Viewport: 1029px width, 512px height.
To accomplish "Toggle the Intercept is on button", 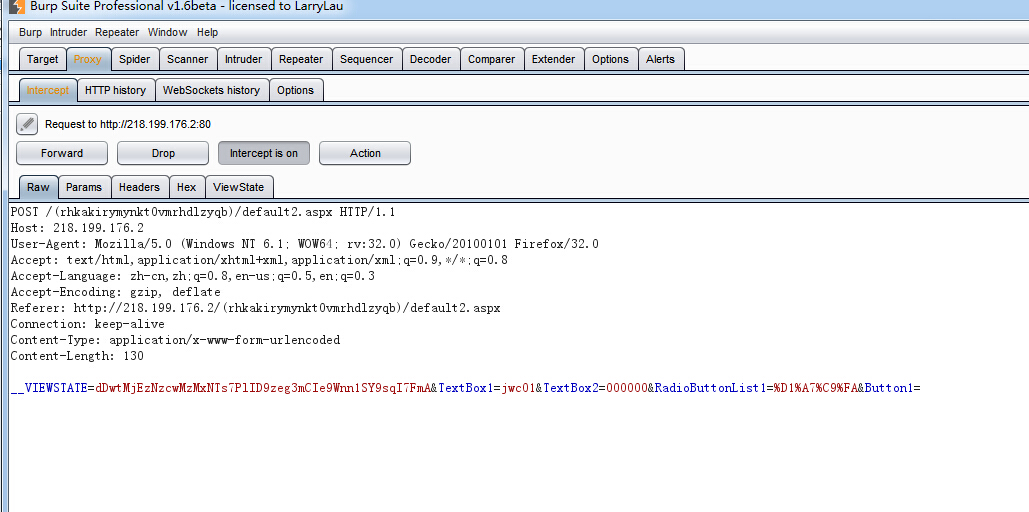I will (x=264, y=153).
